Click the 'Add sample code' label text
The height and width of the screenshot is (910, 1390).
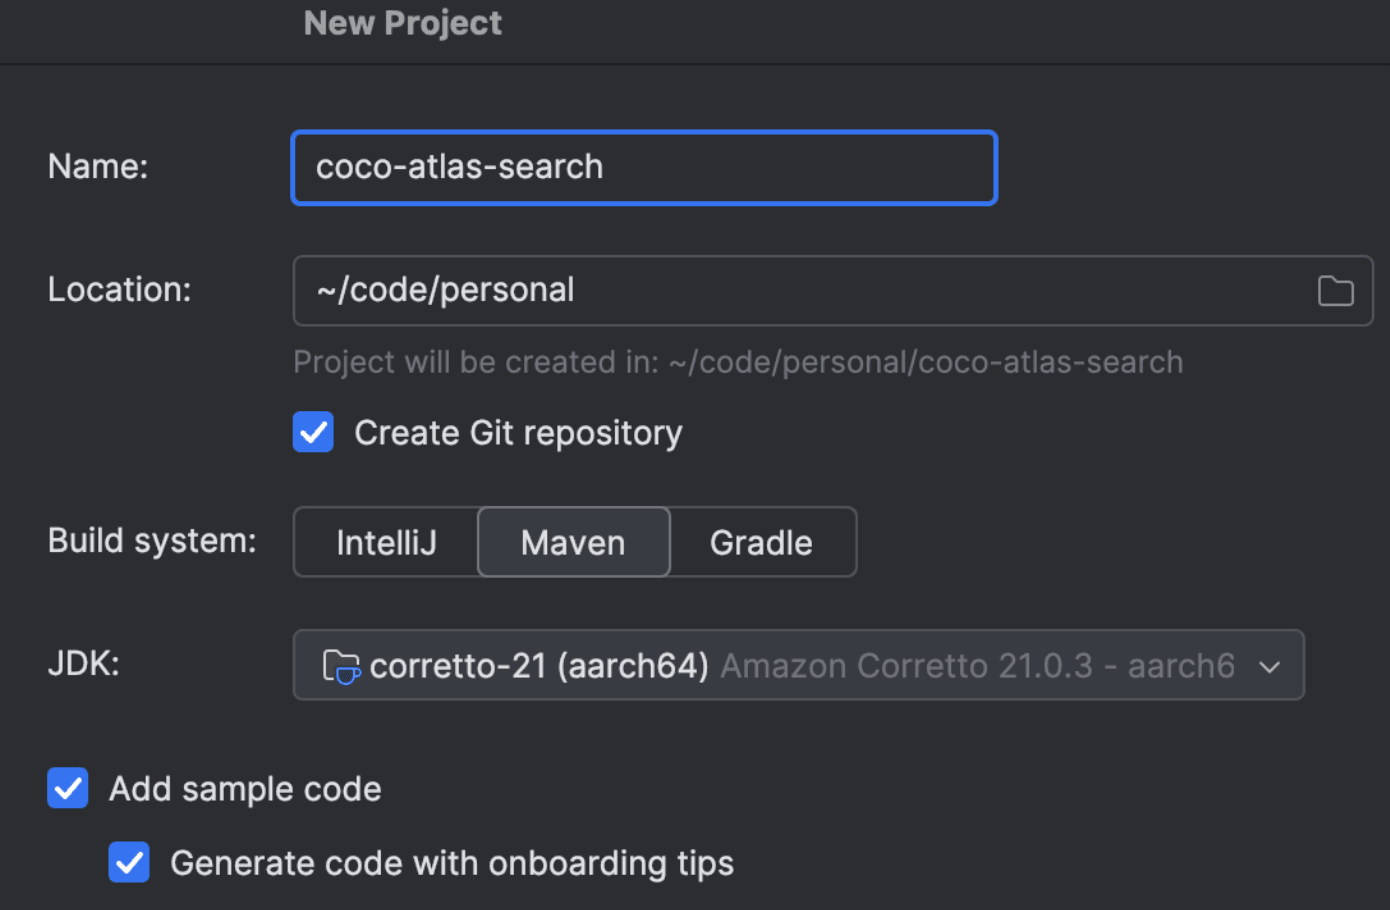click(245, 789)
